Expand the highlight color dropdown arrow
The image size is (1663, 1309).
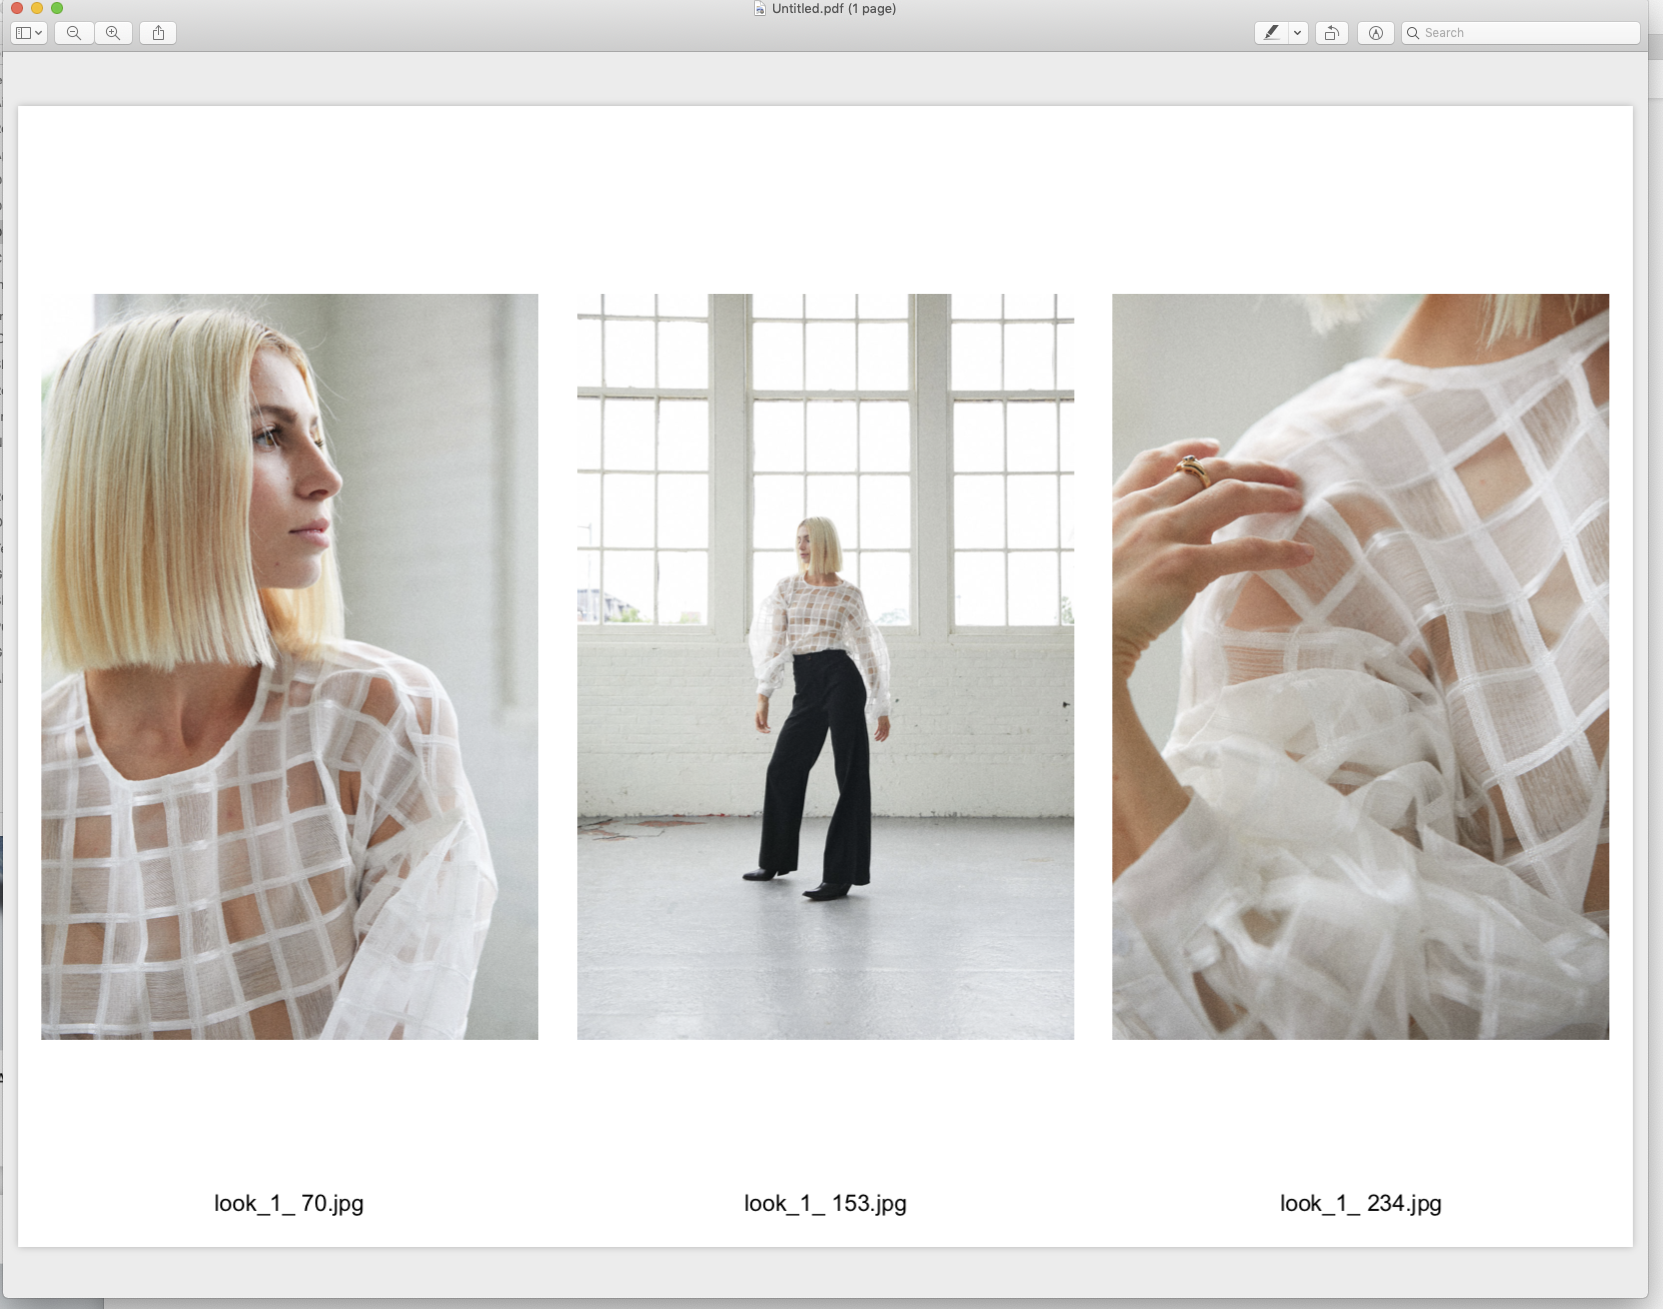pos(1298,33)
